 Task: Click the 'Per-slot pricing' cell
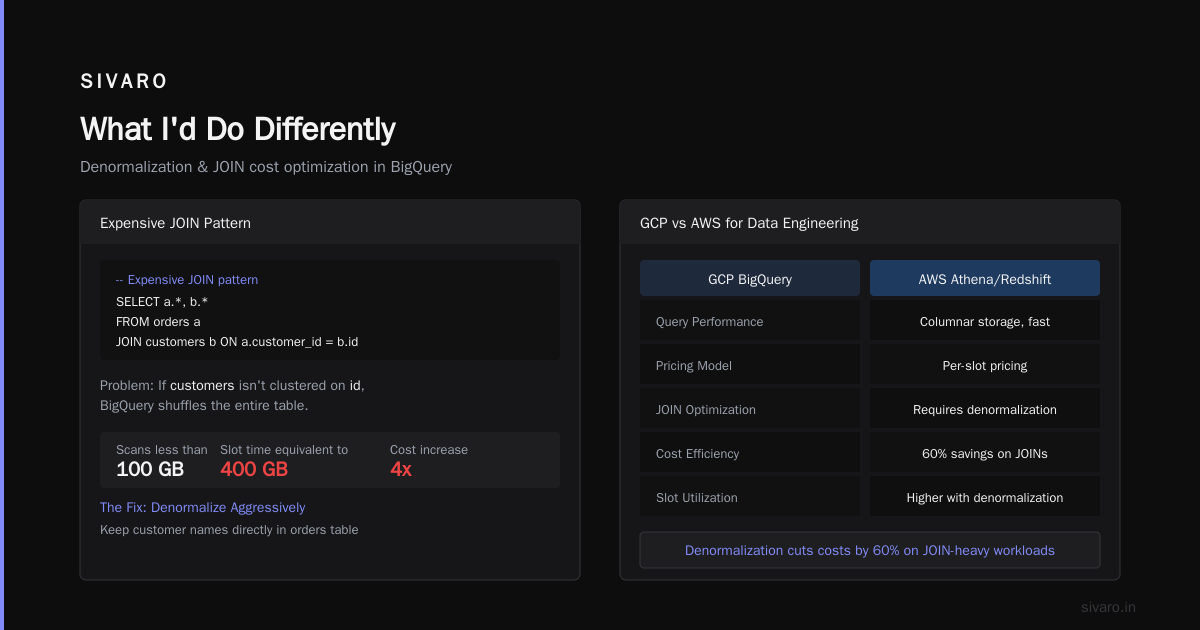click(x=985, y=366)
